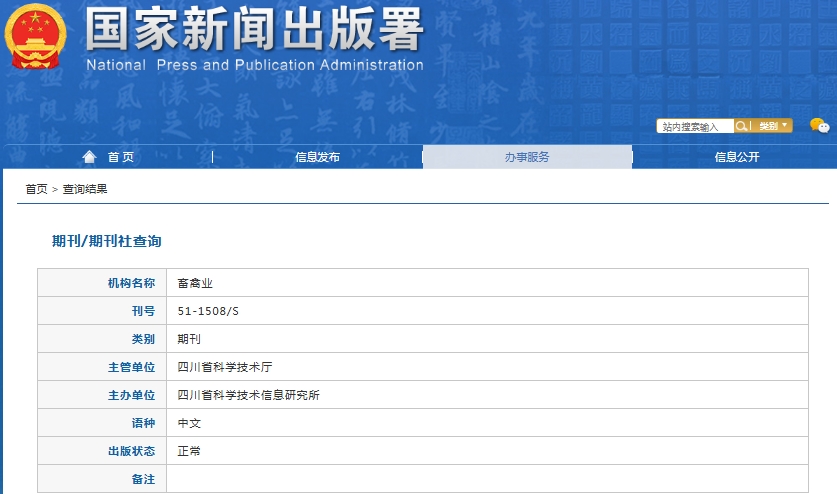Click the national emblem logo
Viewport: 837px width, 494px height.
point(38,37)
